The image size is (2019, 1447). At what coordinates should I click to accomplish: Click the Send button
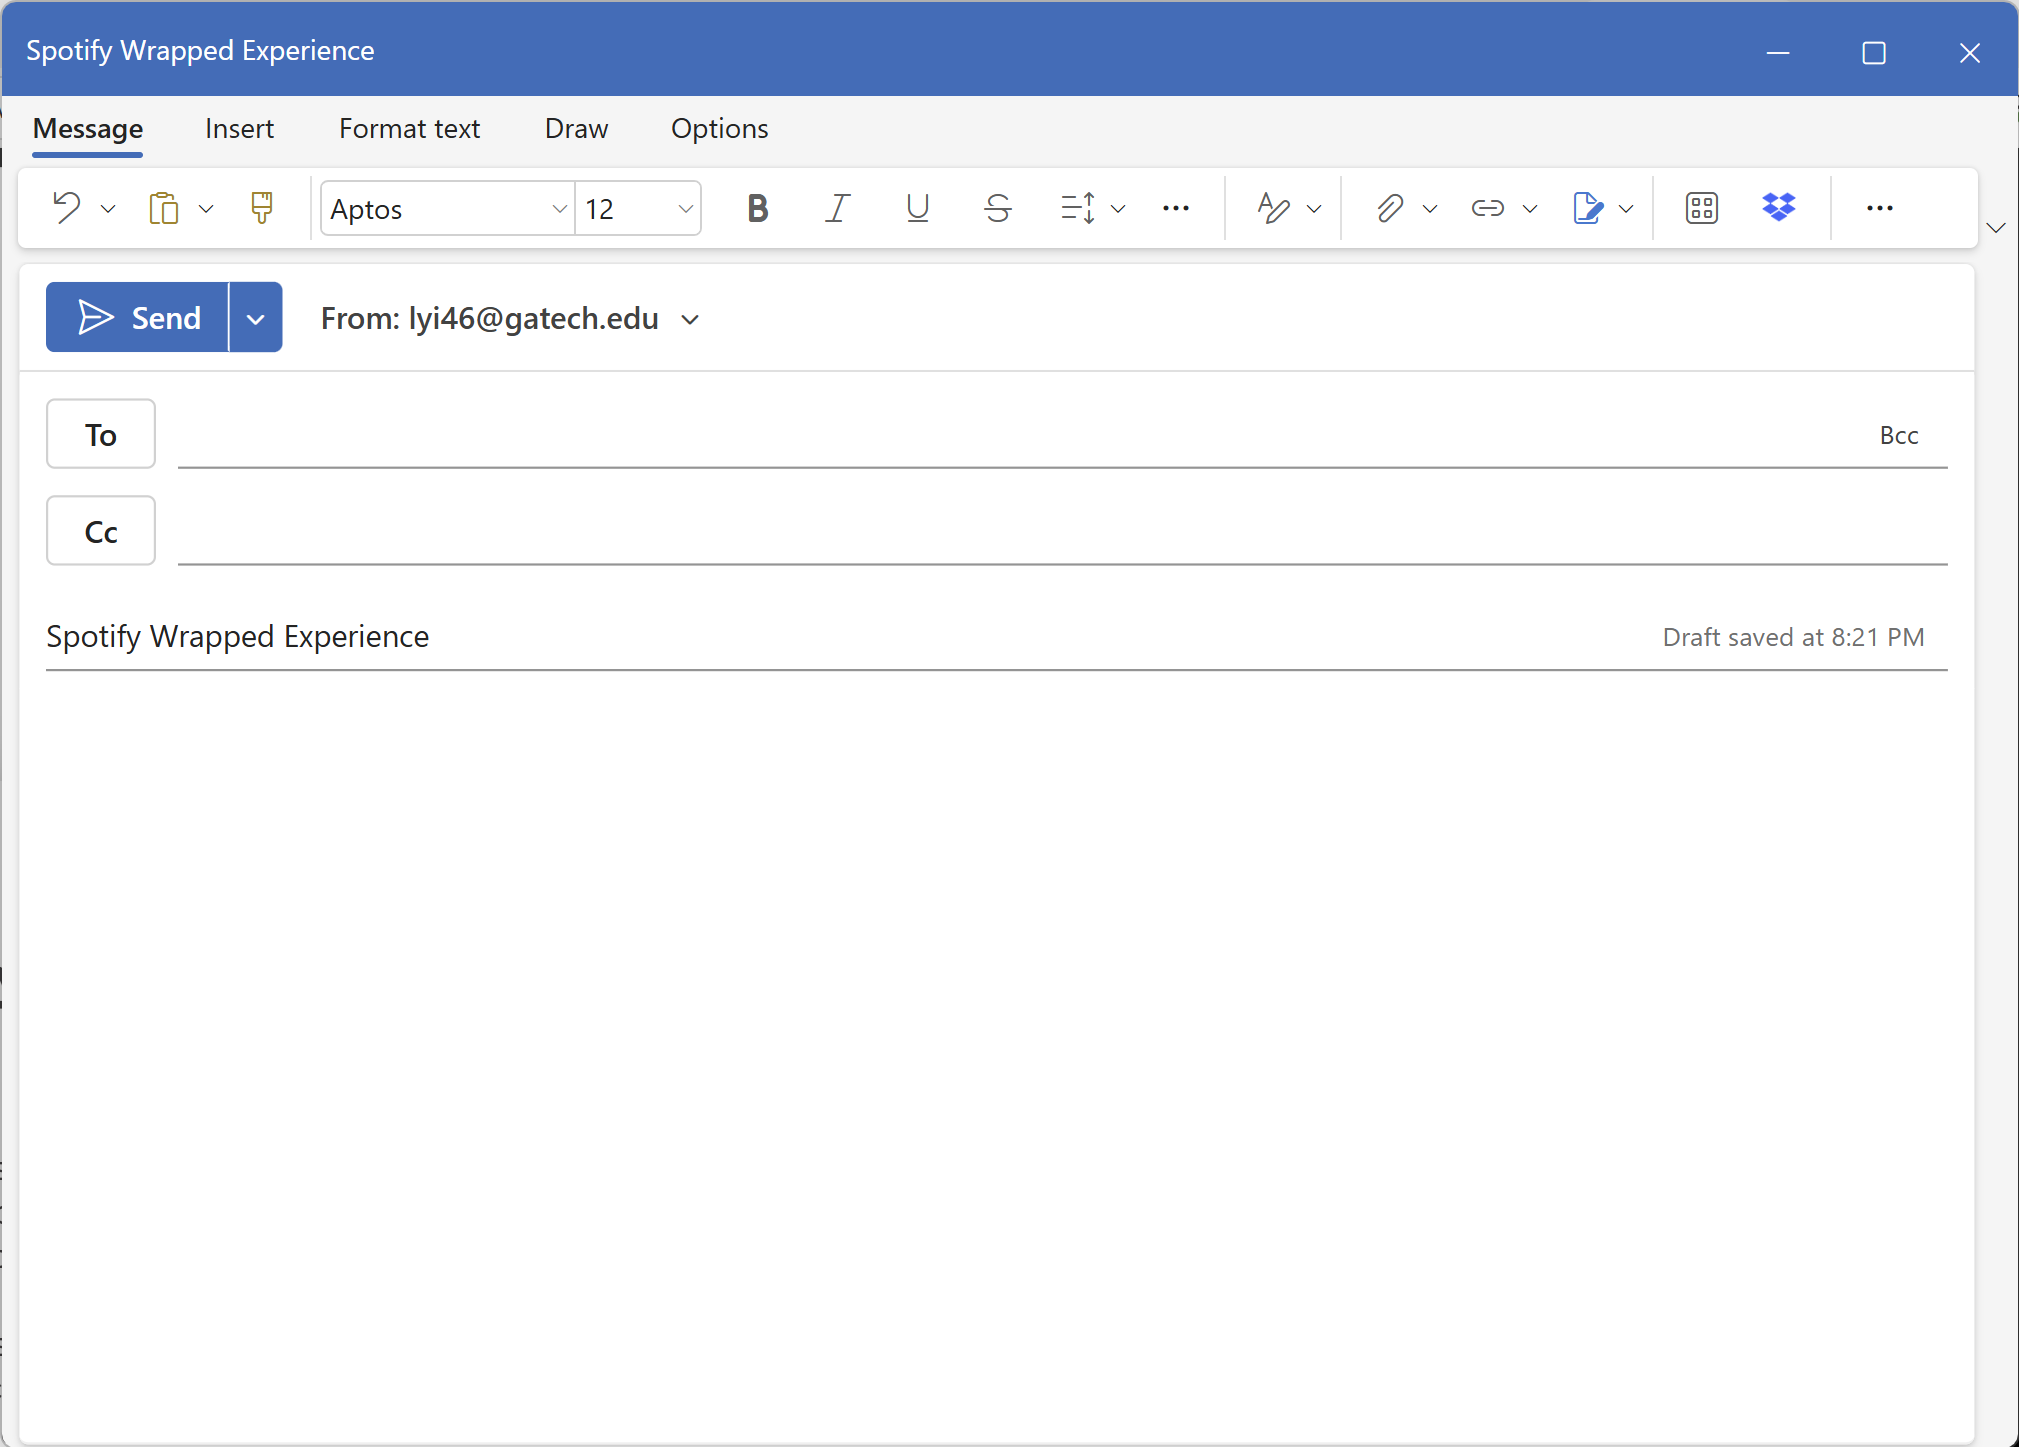pyautogui.click(x=138, y=318)
